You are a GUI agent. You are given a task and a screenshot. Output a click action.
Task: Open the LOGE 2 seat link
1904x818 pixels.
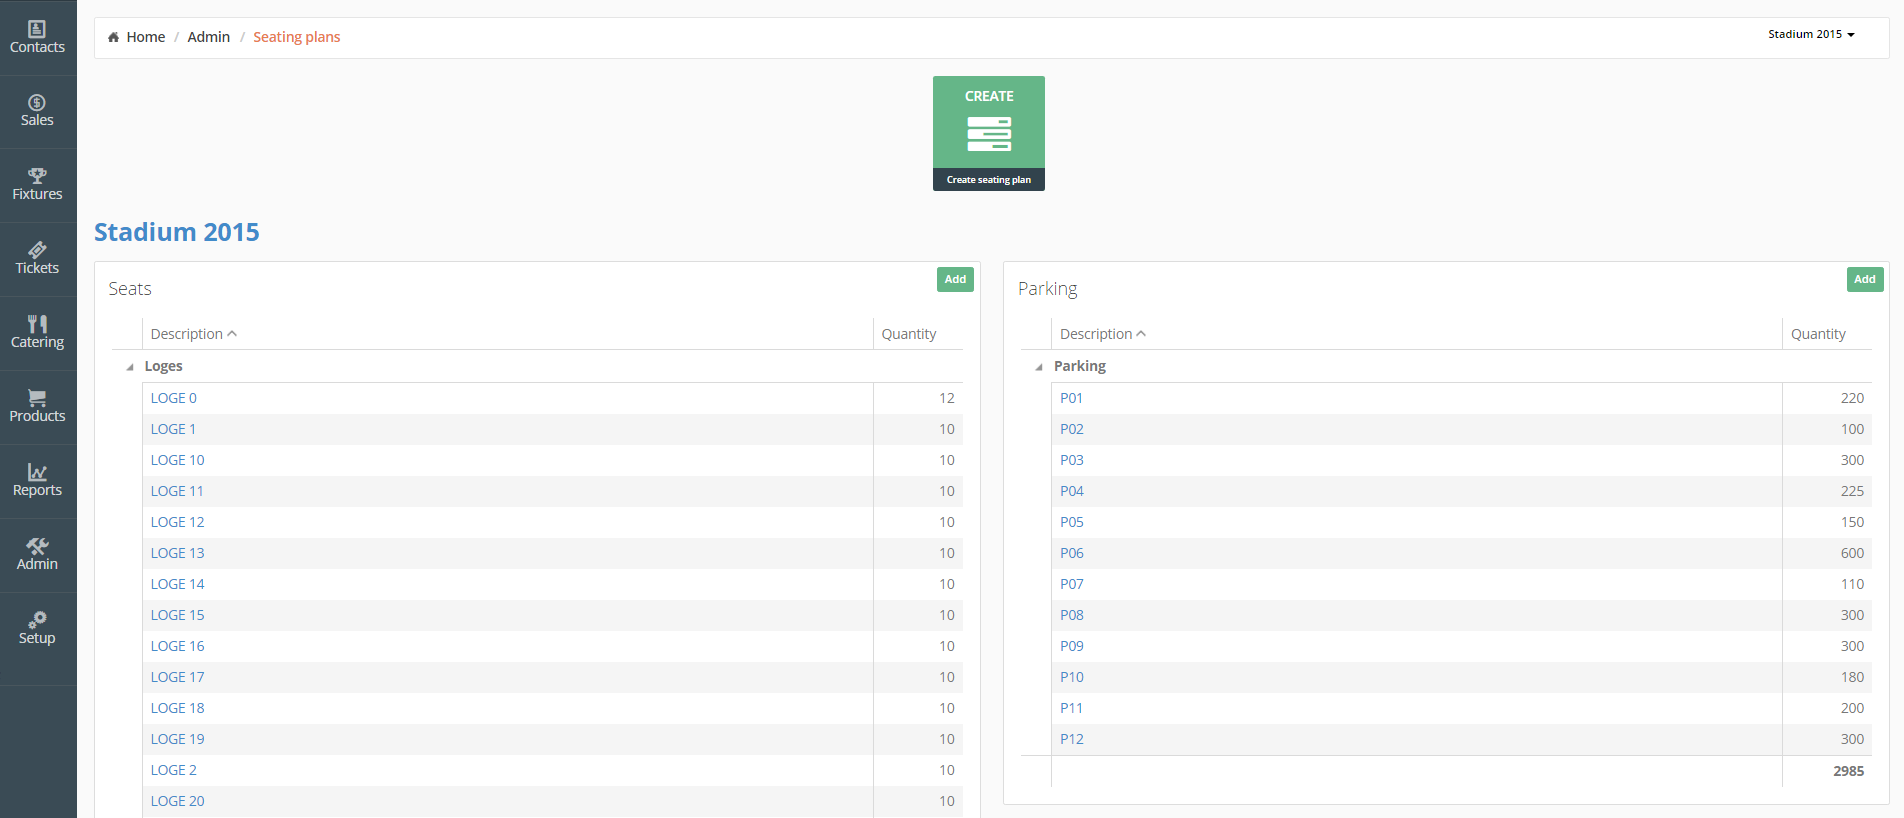[x=174, y=770]
